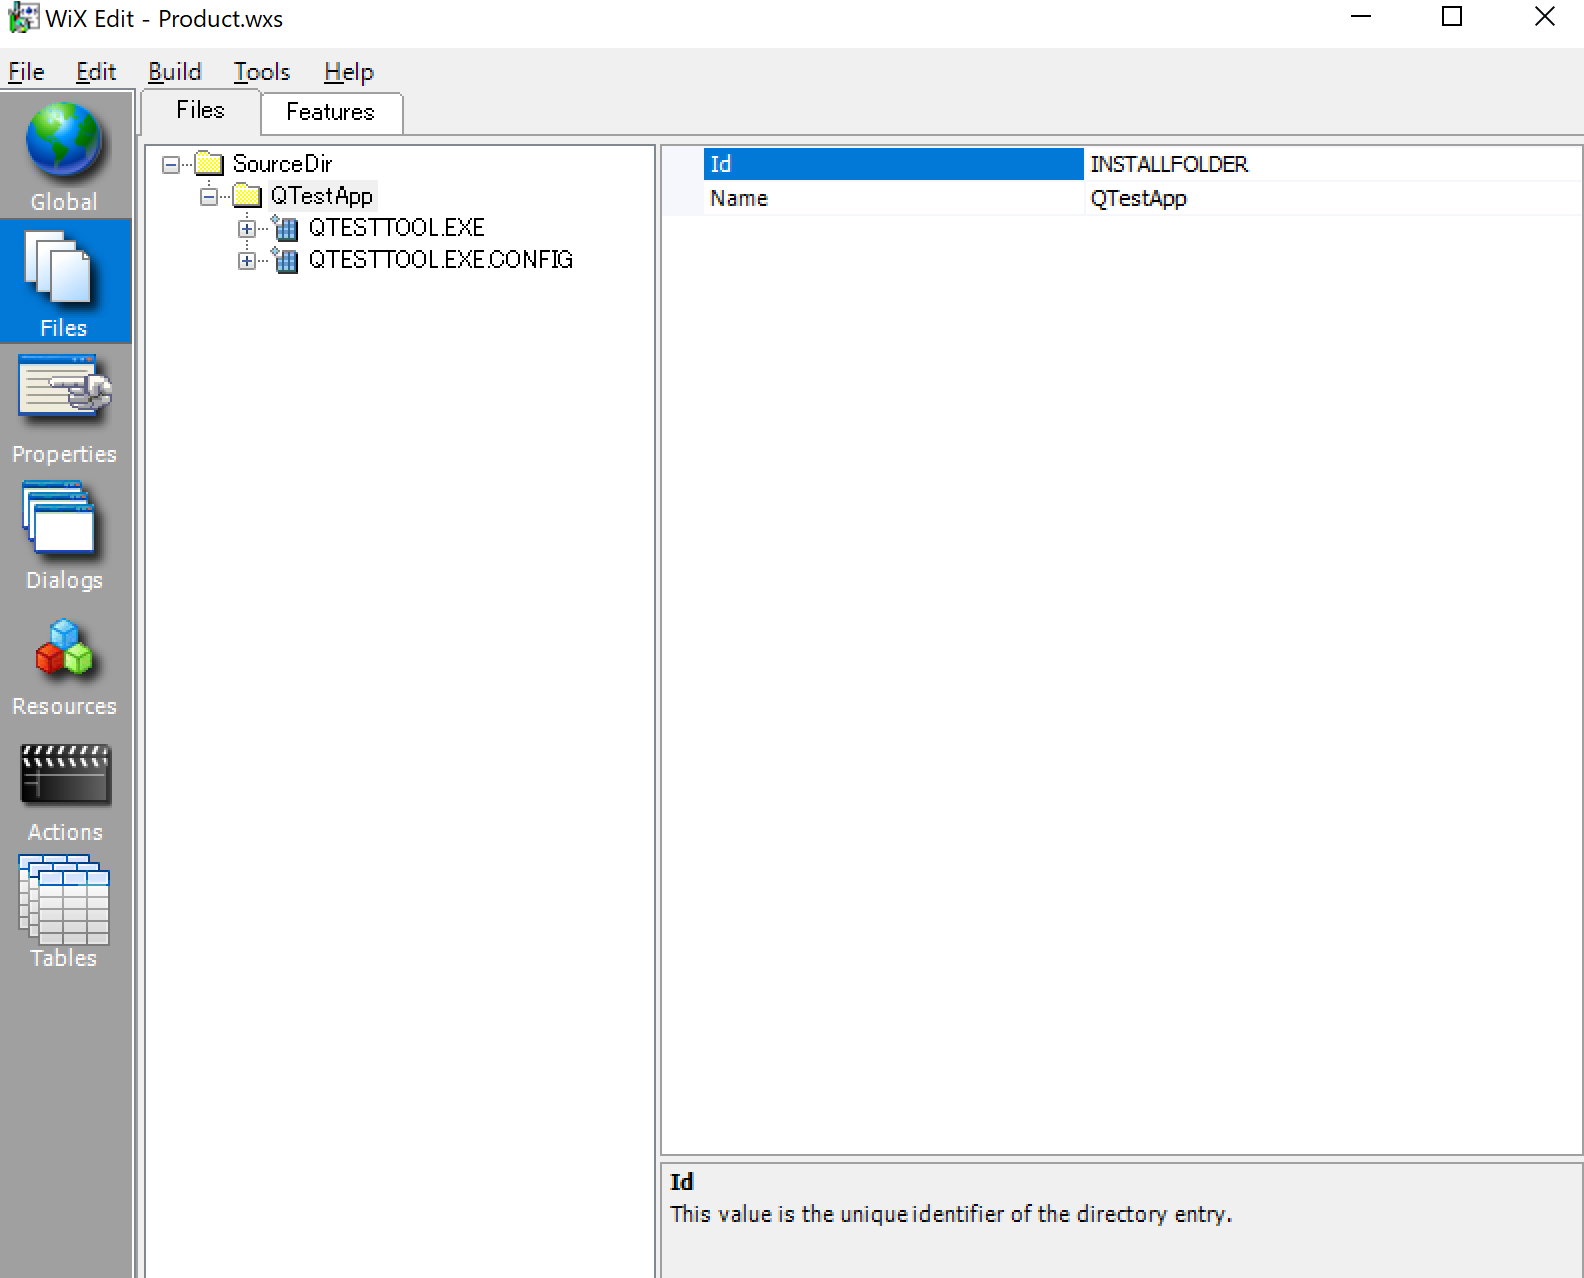
Task: Edit the INSTALLFOLDER Id value
Action: click(x=1333, y=164)
